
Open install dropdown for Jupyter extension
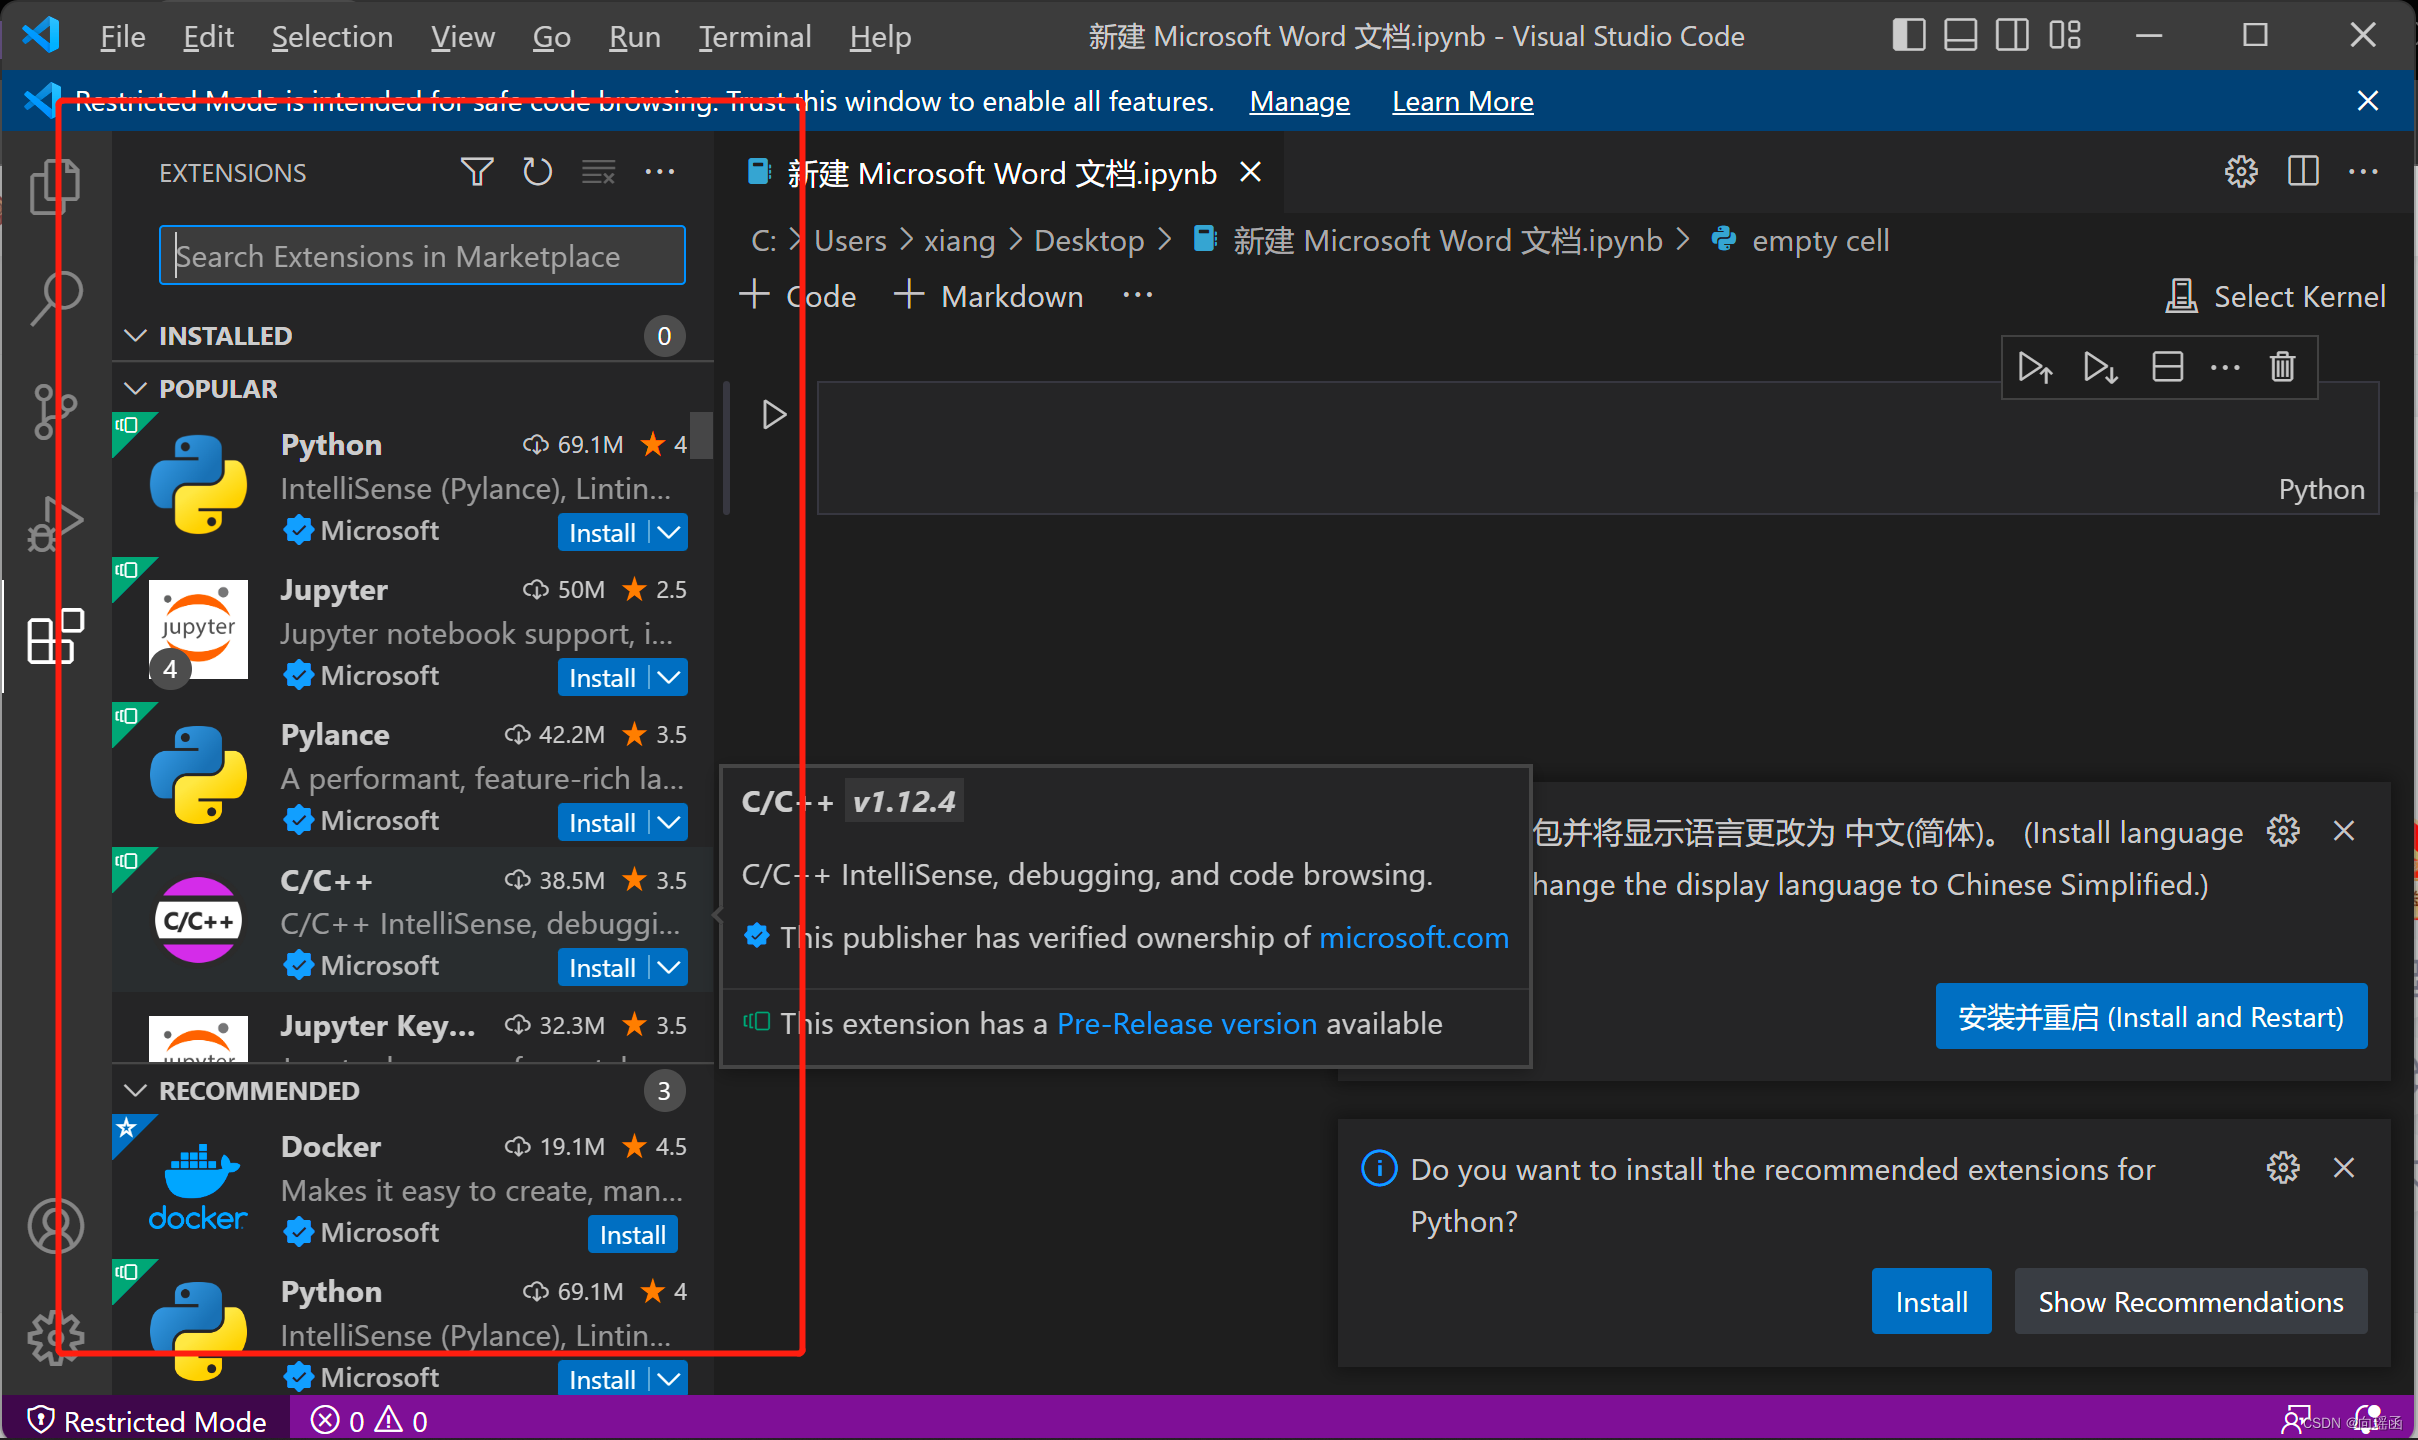tap(669, 678)
